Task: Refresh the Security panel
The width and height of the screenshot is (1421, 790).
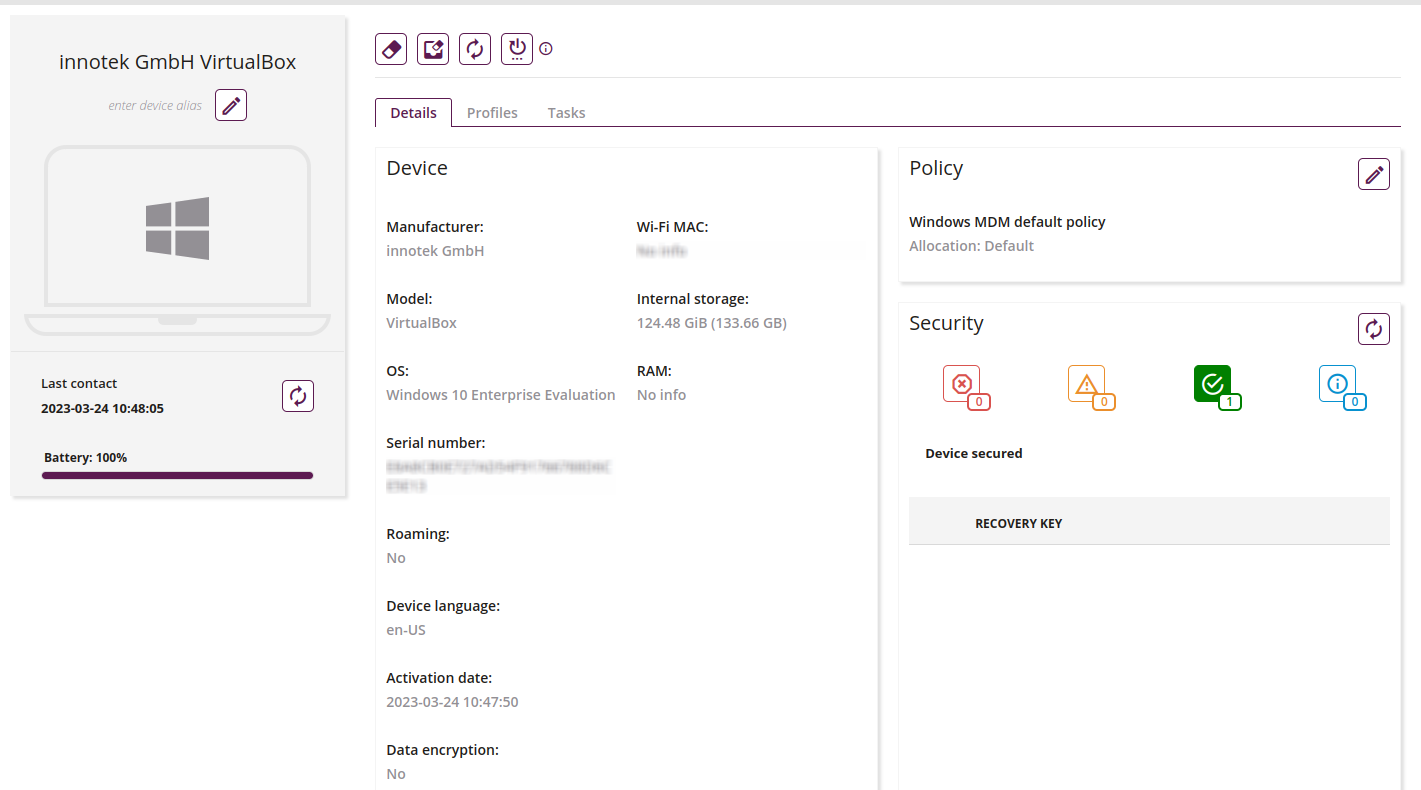Action: [x=1374, y=329]
